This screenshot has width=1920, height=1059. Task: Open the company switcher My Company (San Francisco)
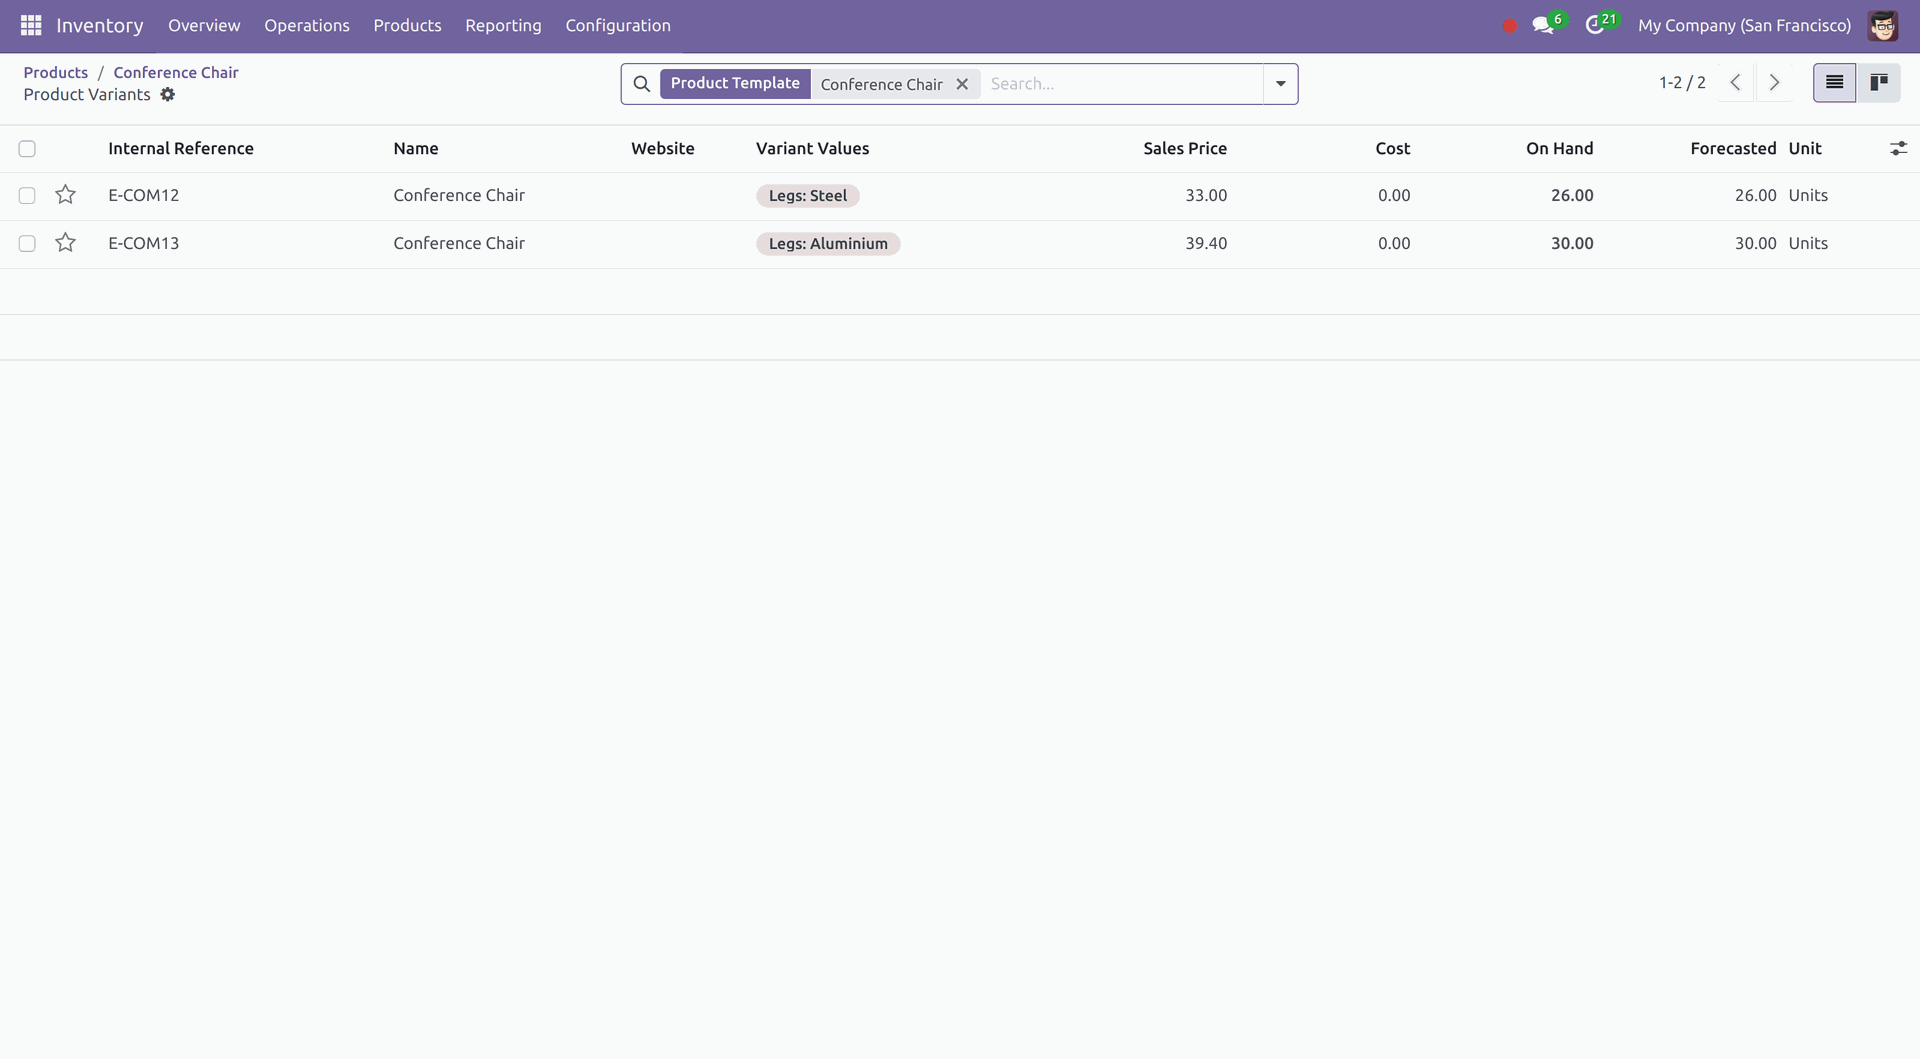[x=1744, y=25]
